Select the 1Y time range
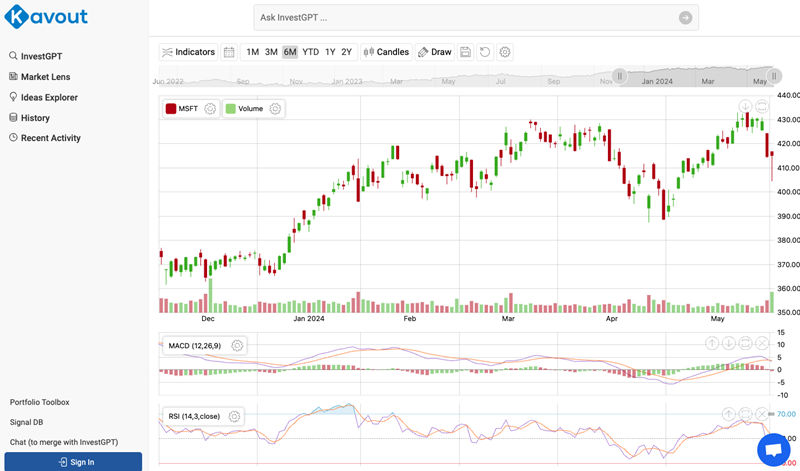800x471 pixels. (330, 52)
